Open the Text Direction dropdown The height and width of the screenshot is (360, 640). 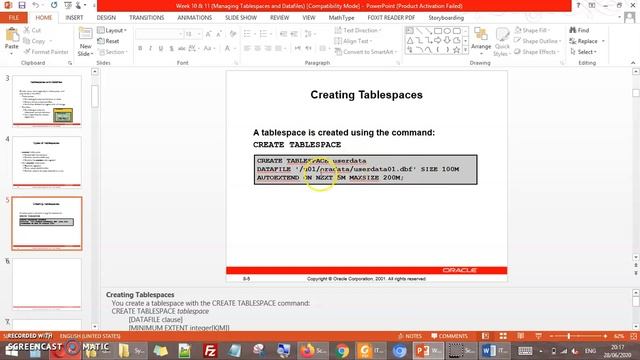(x=358, y=30)
